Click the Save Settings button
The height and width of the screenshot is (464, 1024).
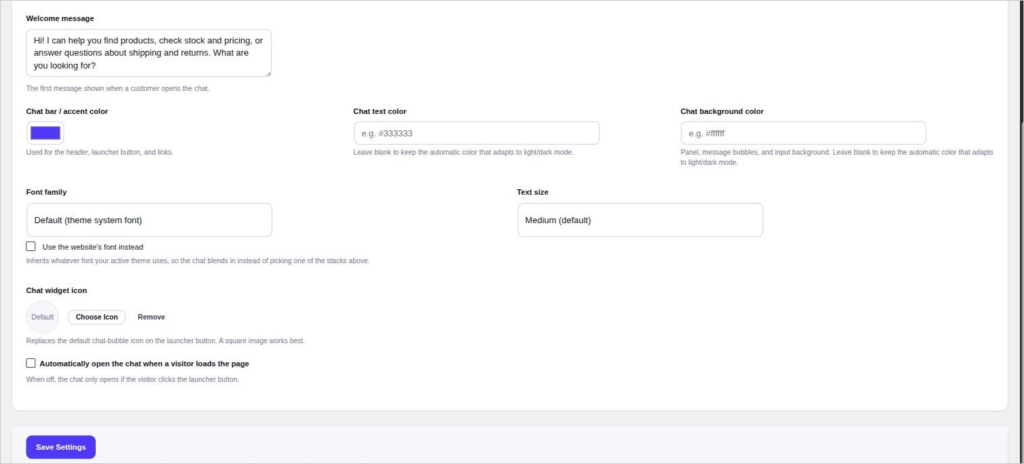pos(61,447)
